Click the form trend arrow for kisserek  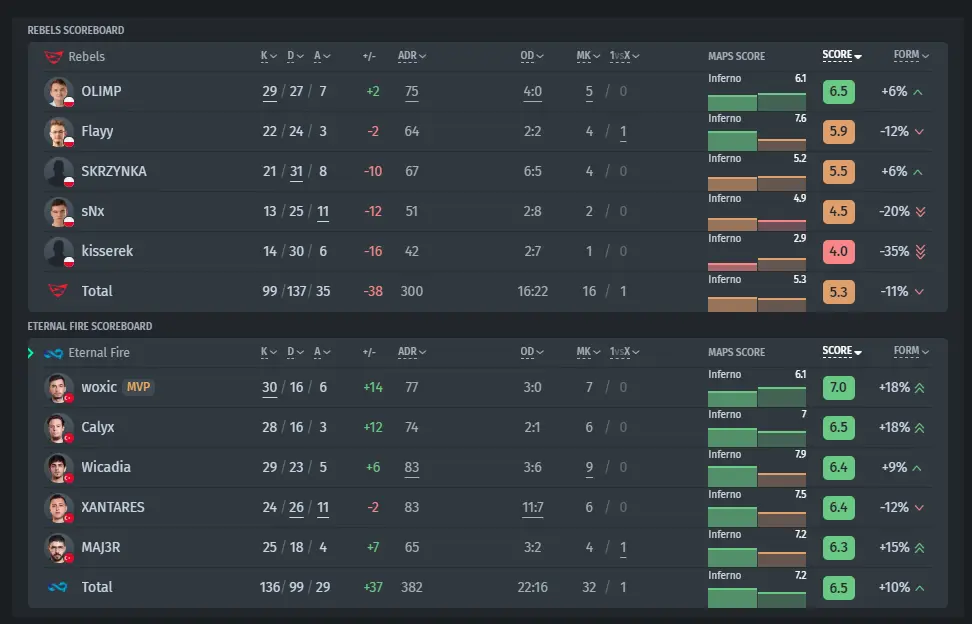(921, 252)
